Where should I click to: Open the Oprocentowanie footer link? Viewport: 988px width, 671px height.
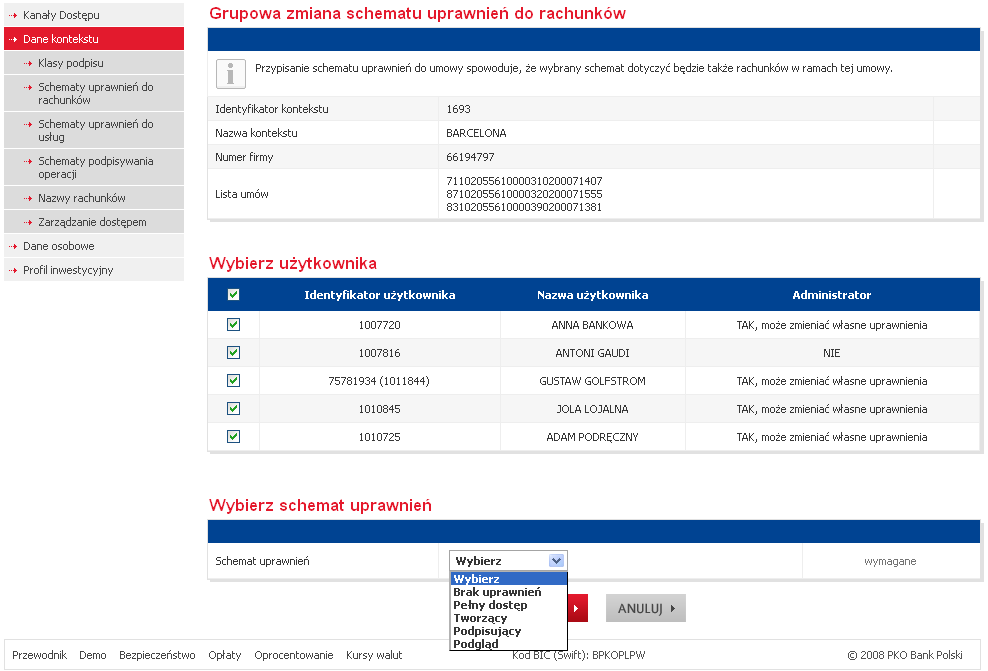coord(294,655)
